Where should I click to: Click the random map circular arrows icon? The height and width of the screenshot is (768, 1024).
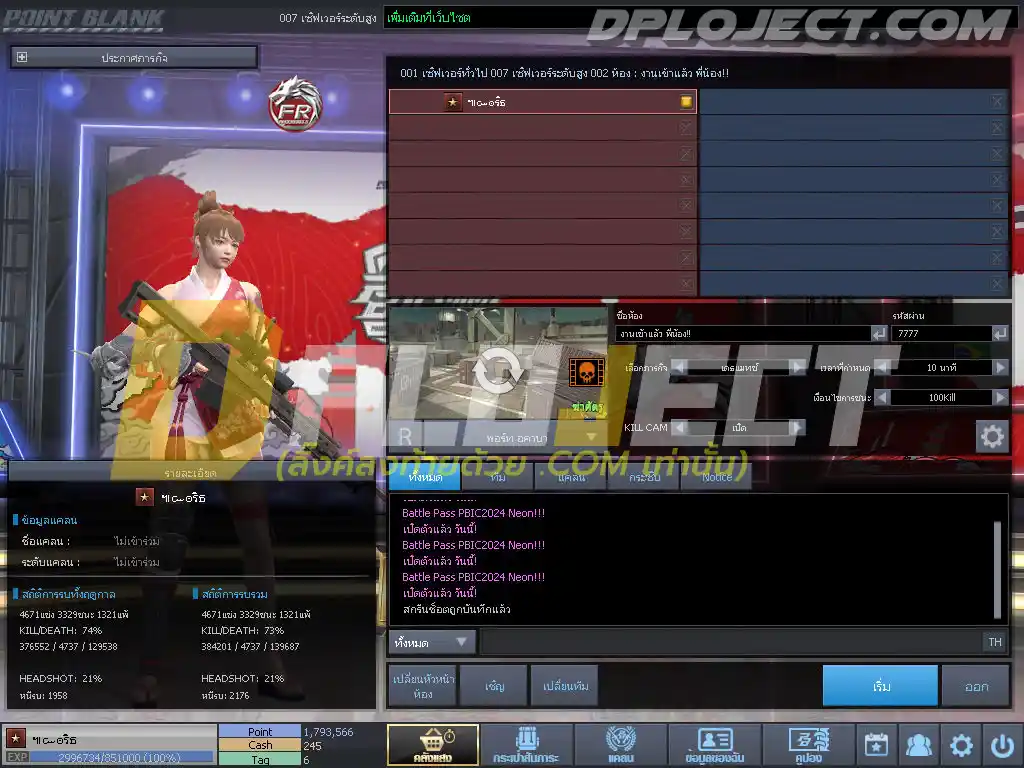[498, 370]
